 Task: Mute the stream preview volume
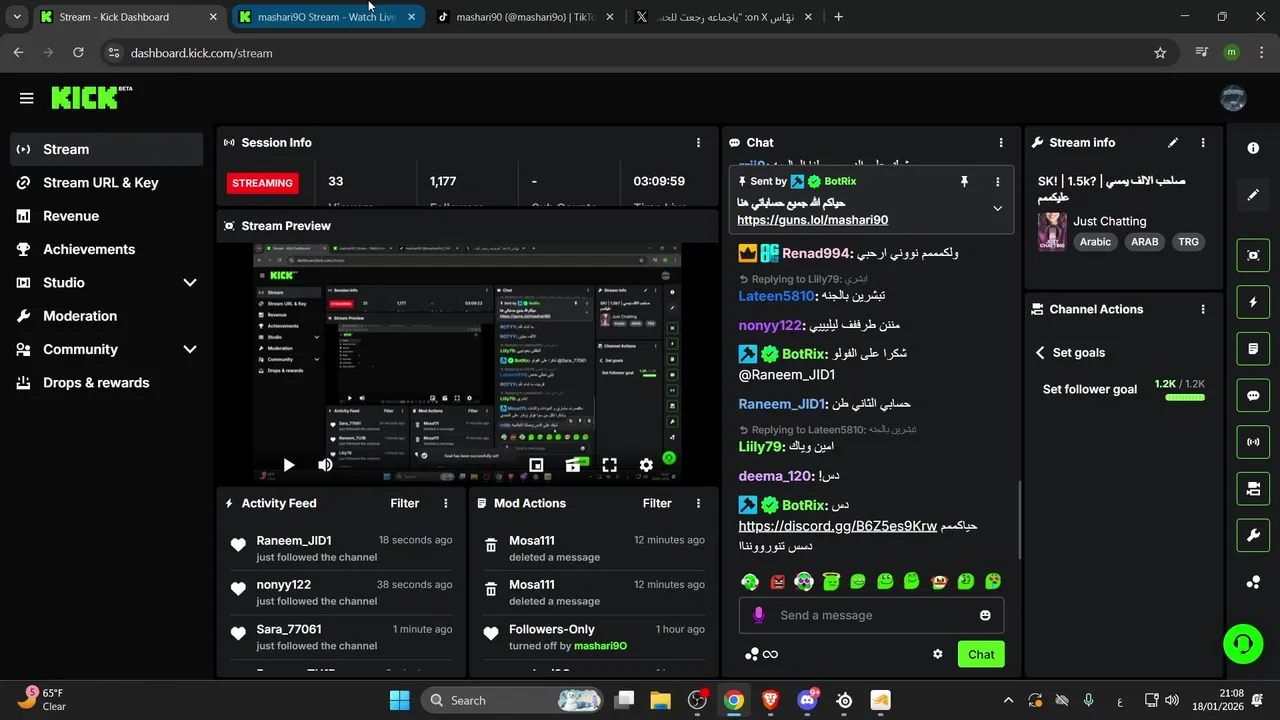(x=325, y=465)
